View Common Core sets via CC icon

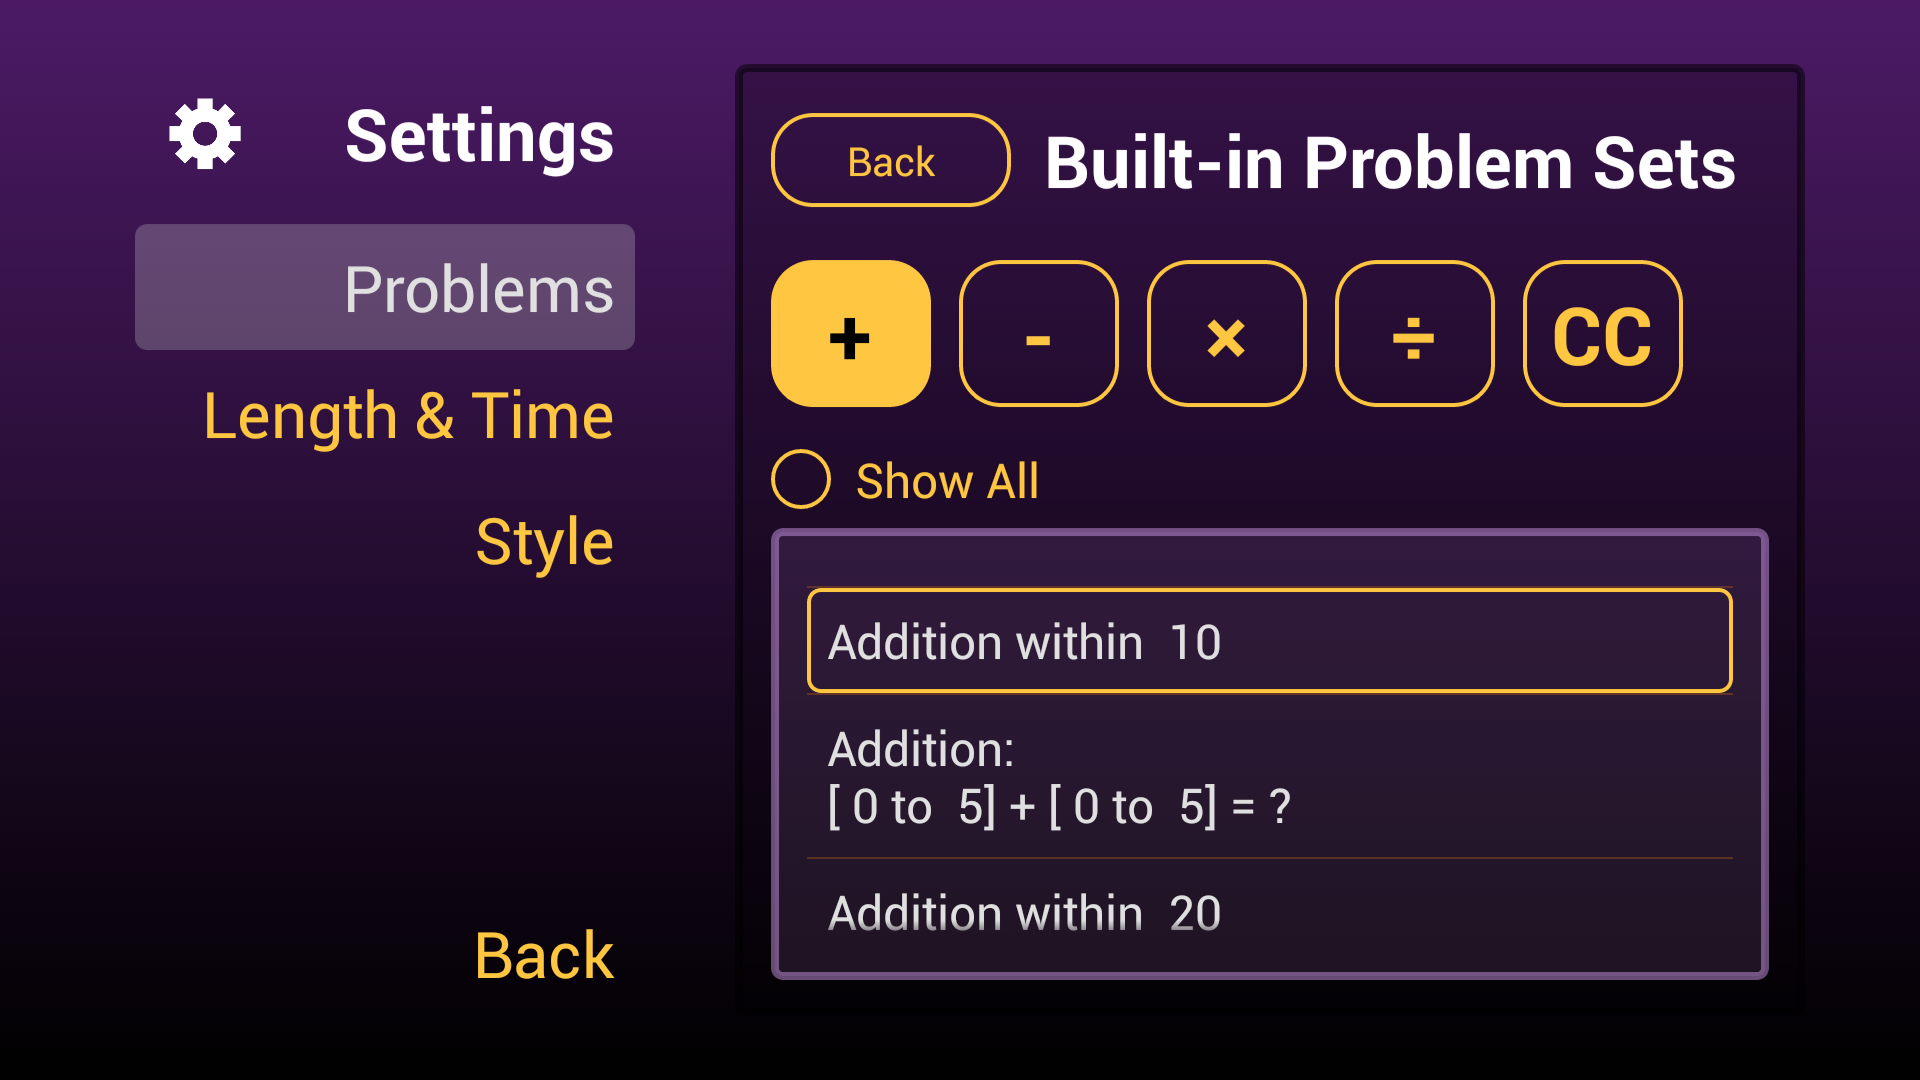pos(1601,334)
